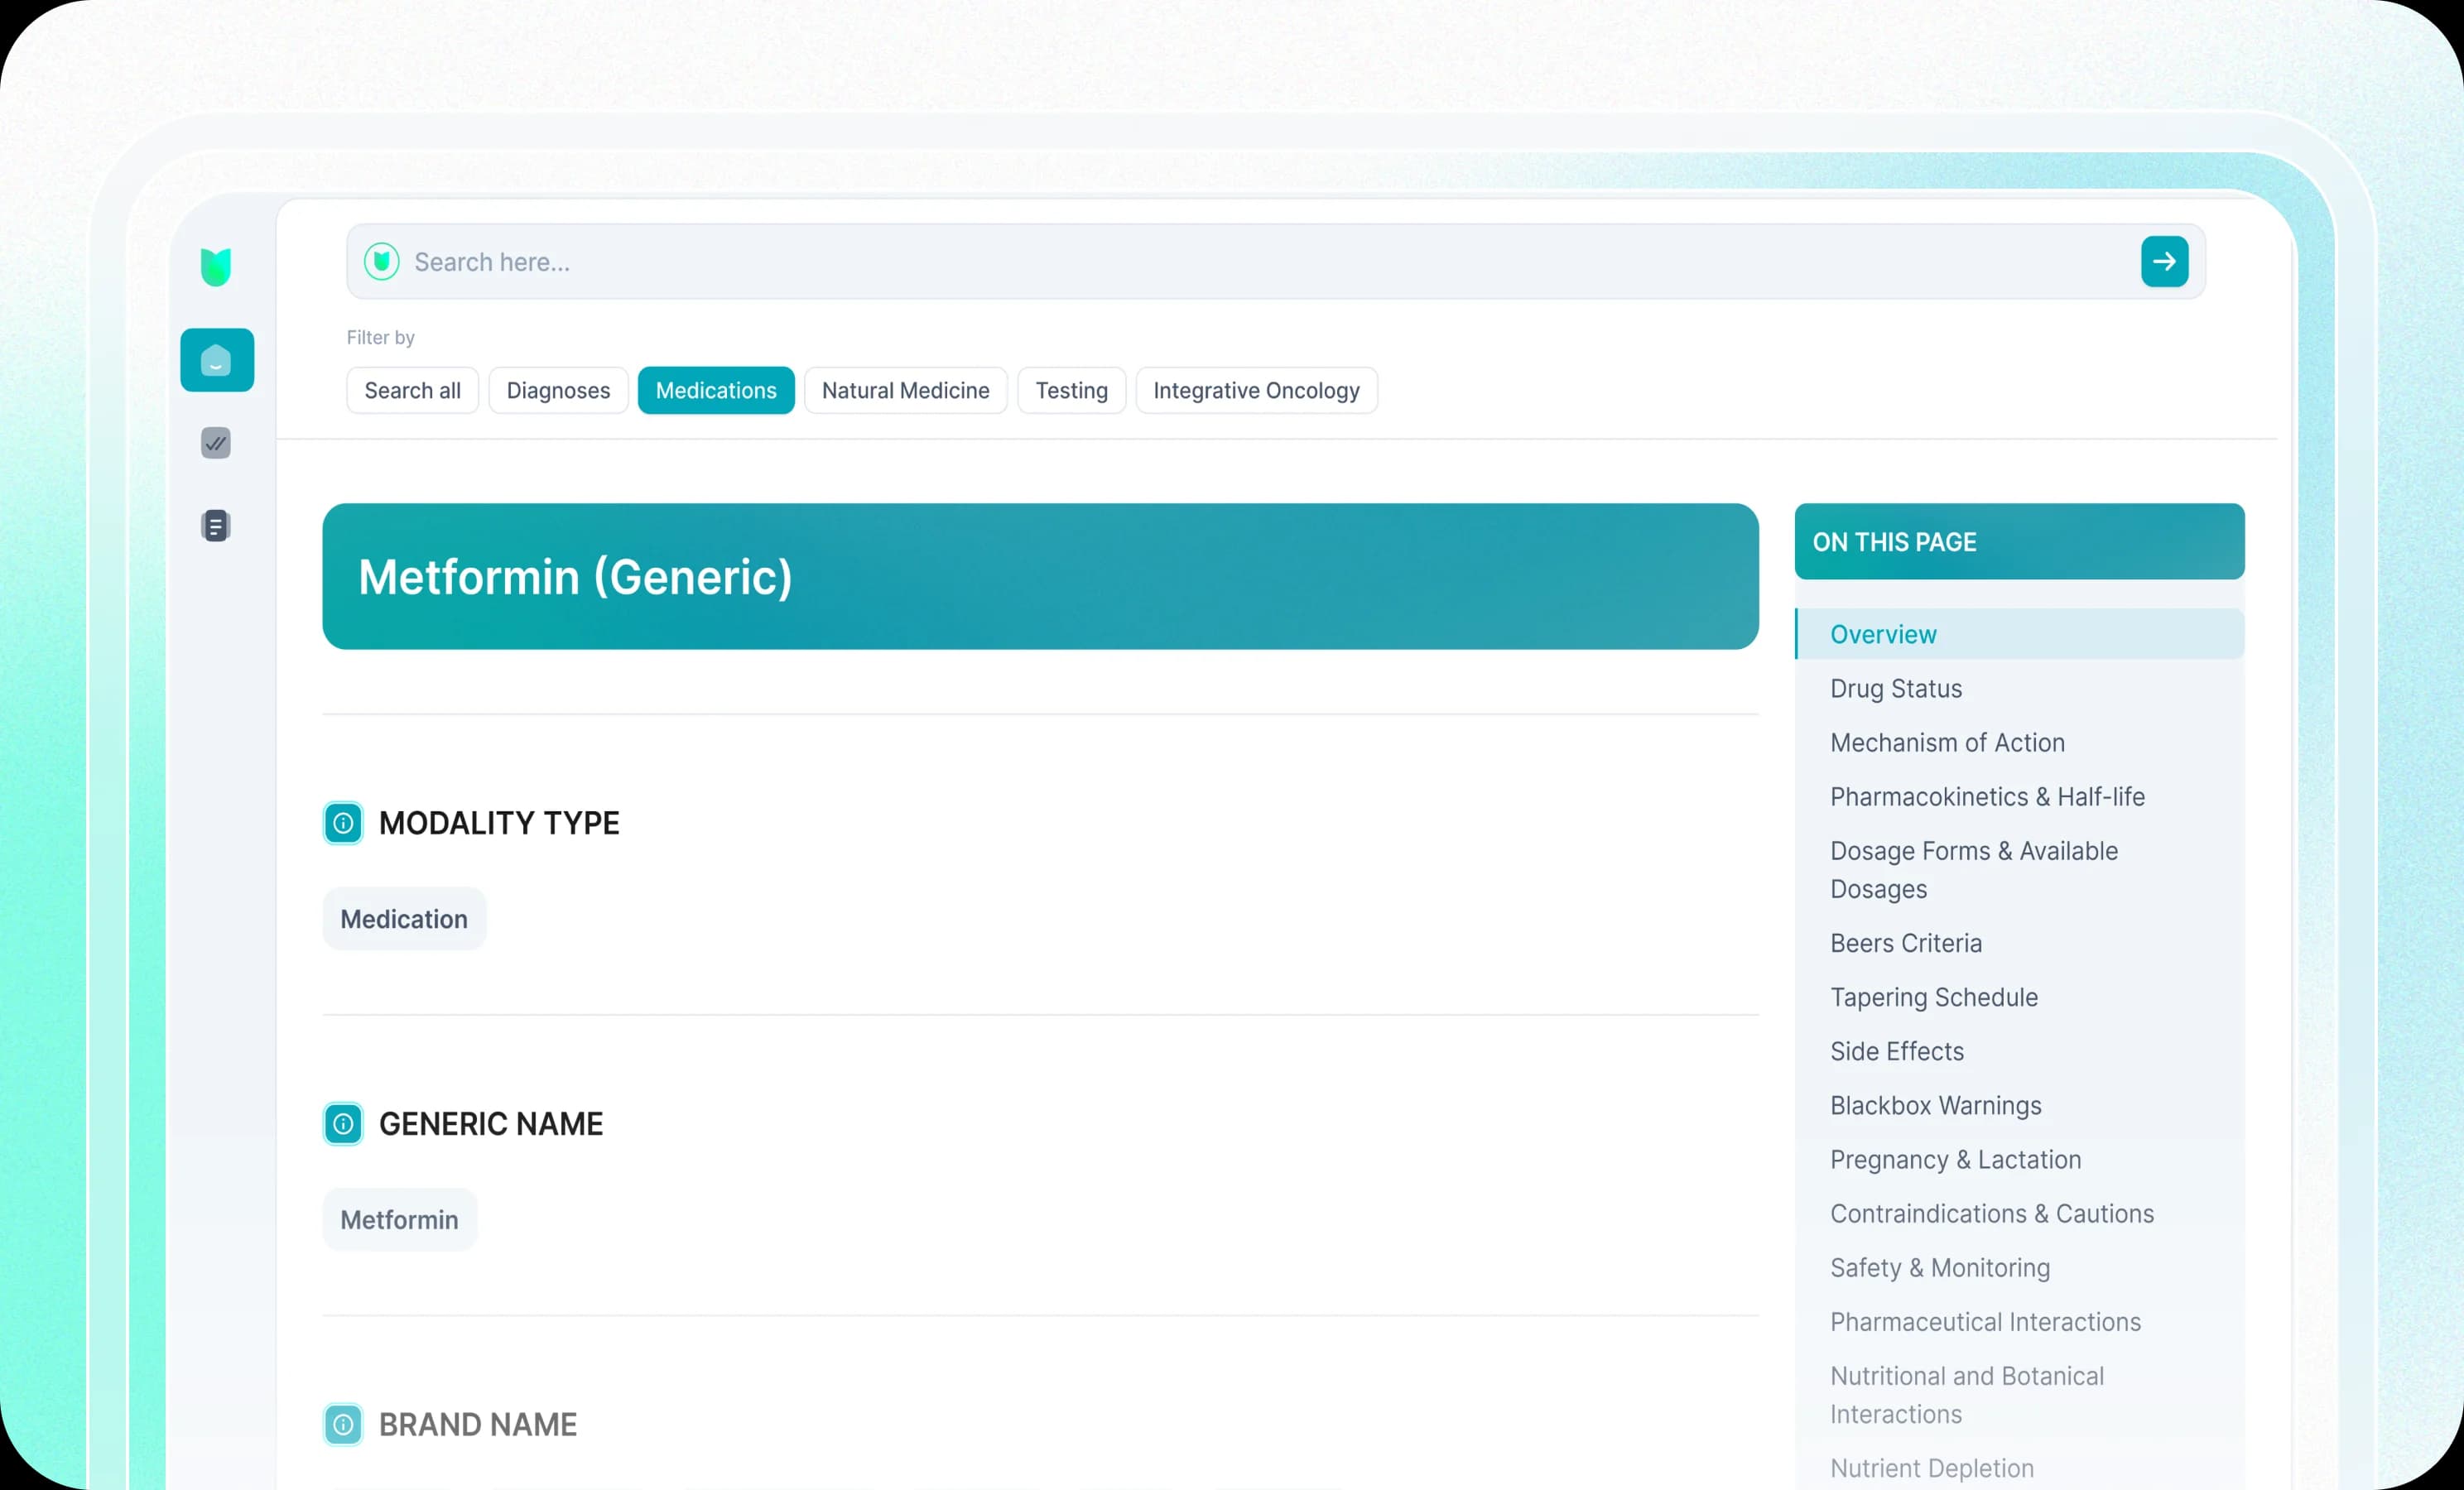Click info icon beside GENERIC NAME
Screen dimensions: 2464x1490
coord(343,1124)
